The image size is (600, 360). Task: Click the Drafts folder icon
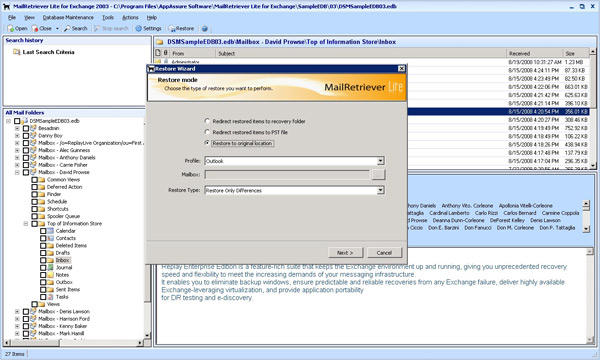(x=51, y=253)
